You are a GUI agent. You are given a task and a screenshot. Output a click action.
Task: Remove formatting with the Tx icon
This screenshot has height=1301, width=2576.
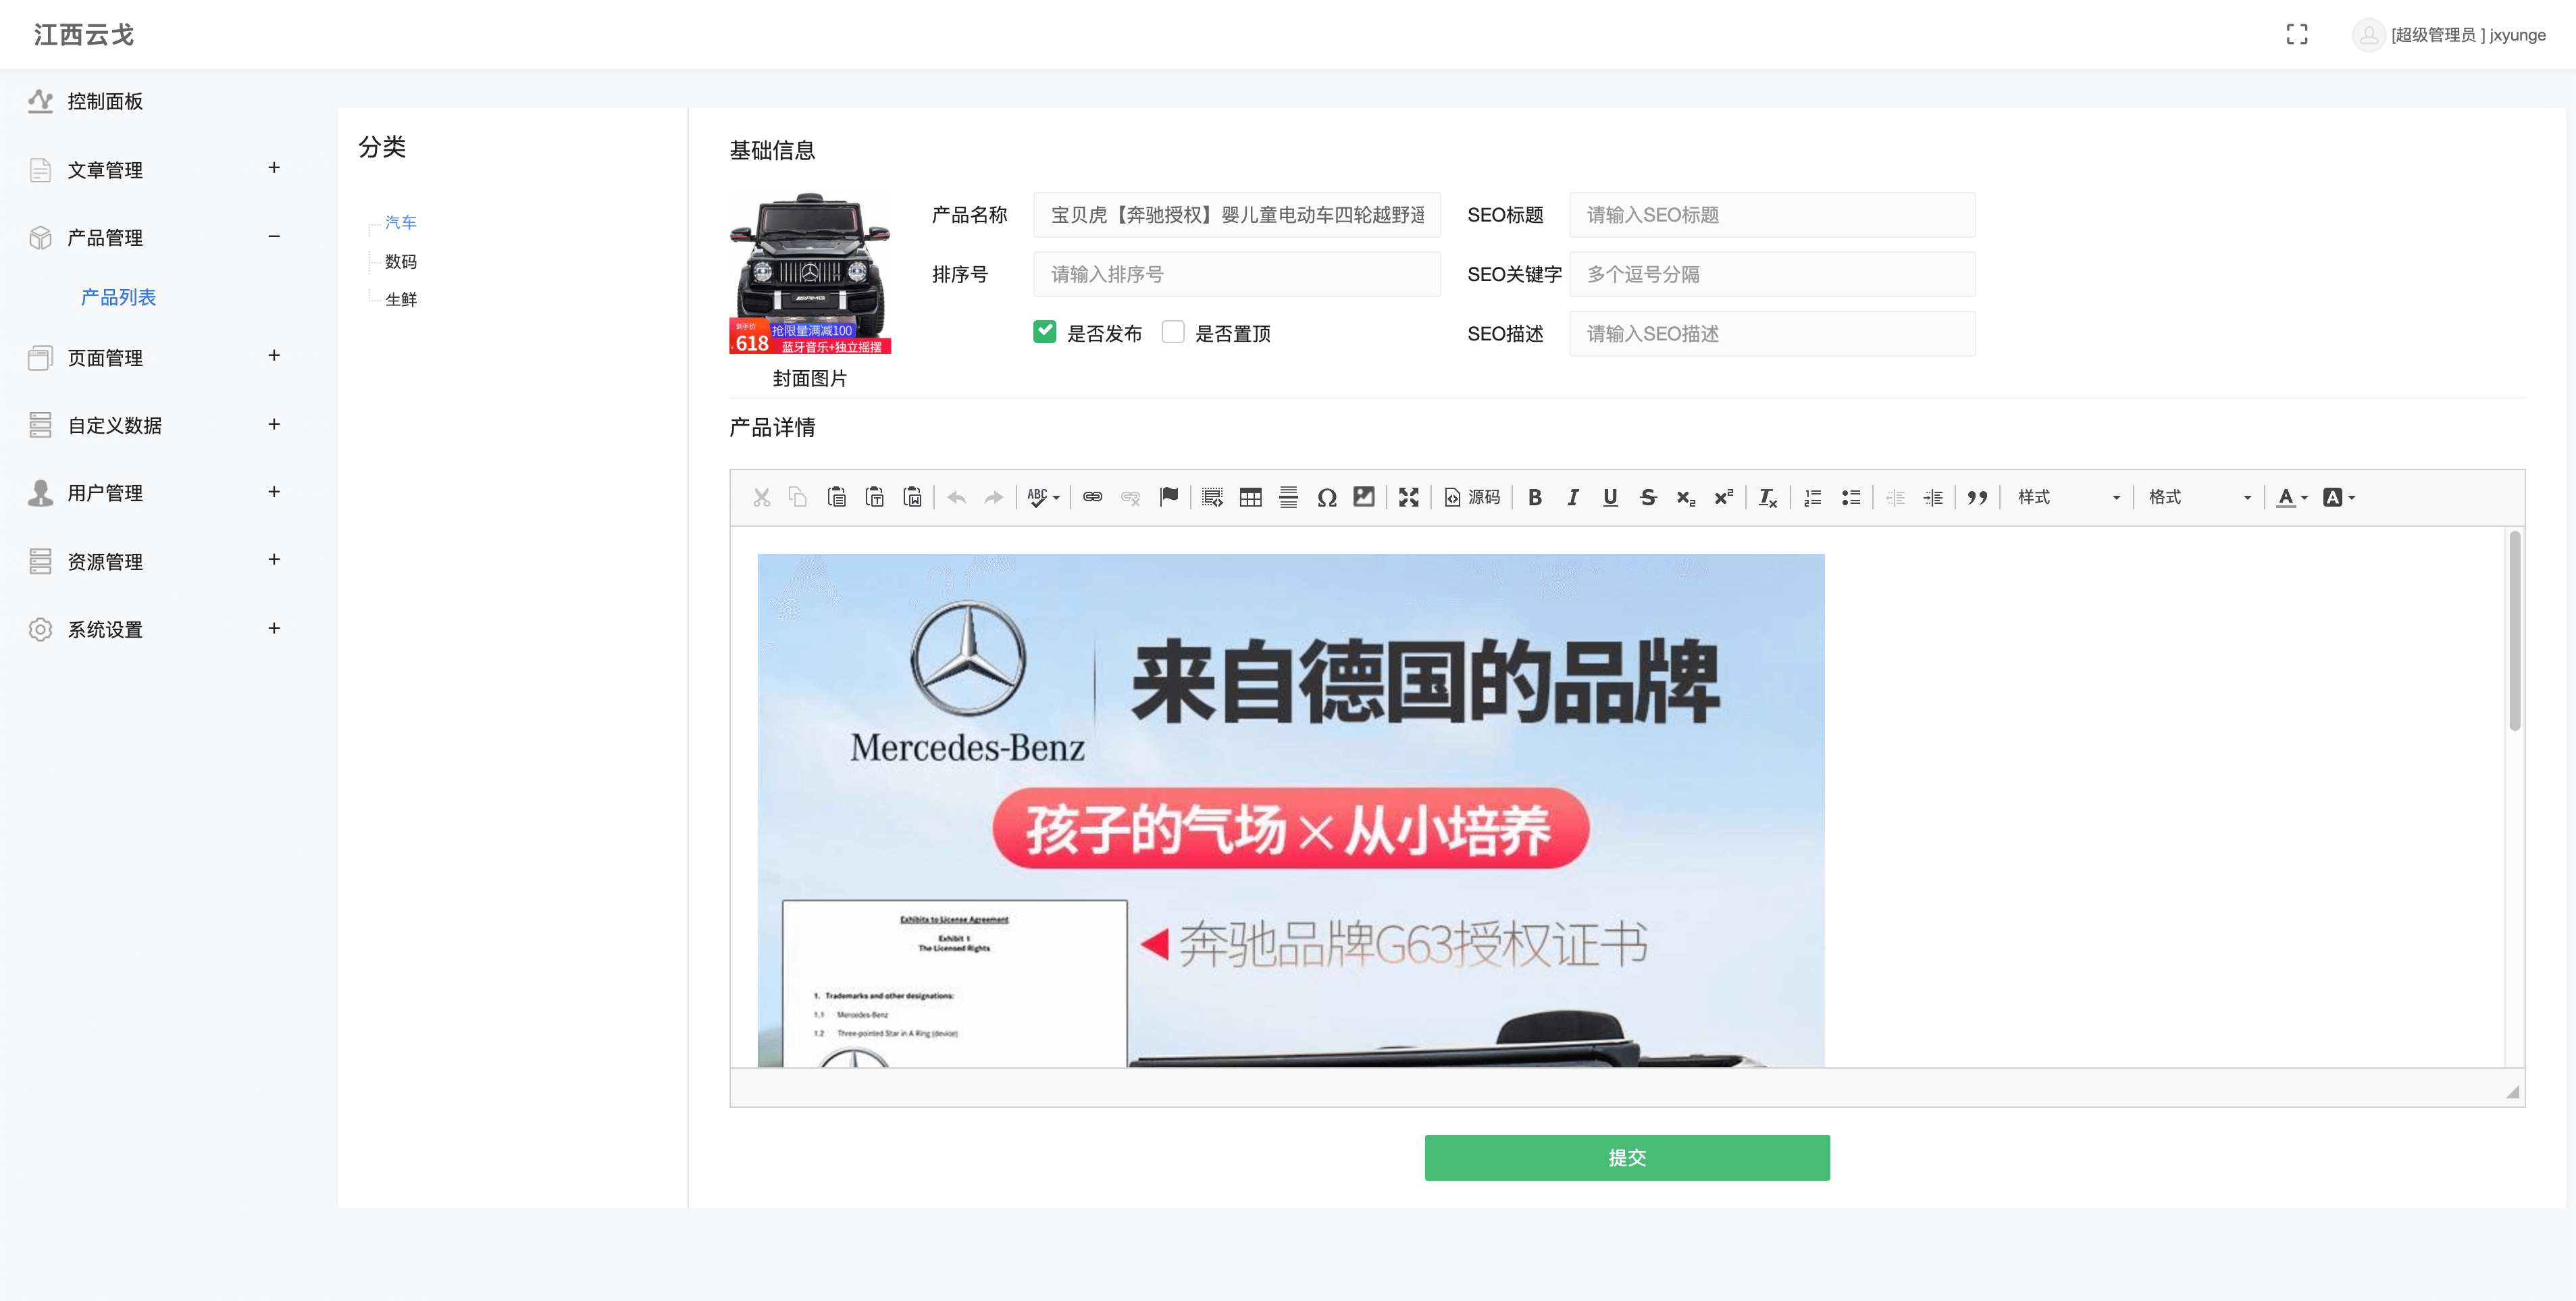[1768, 497]
